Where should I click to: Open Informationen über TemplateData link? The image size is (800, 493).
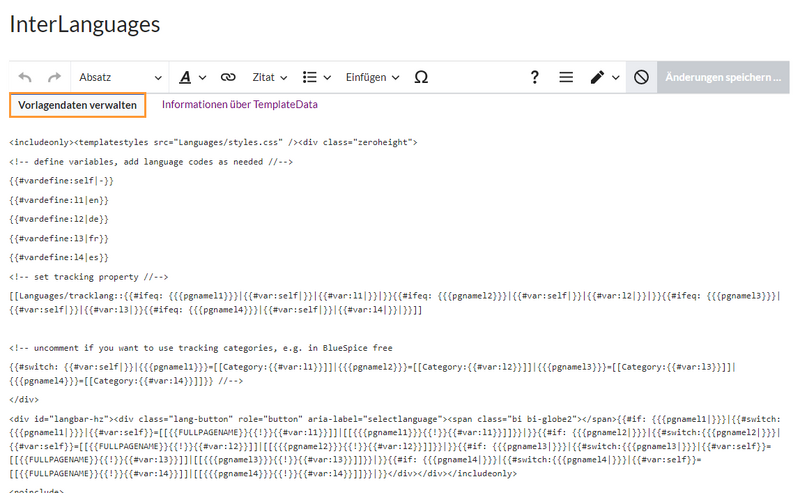click(x=240, y=105)
